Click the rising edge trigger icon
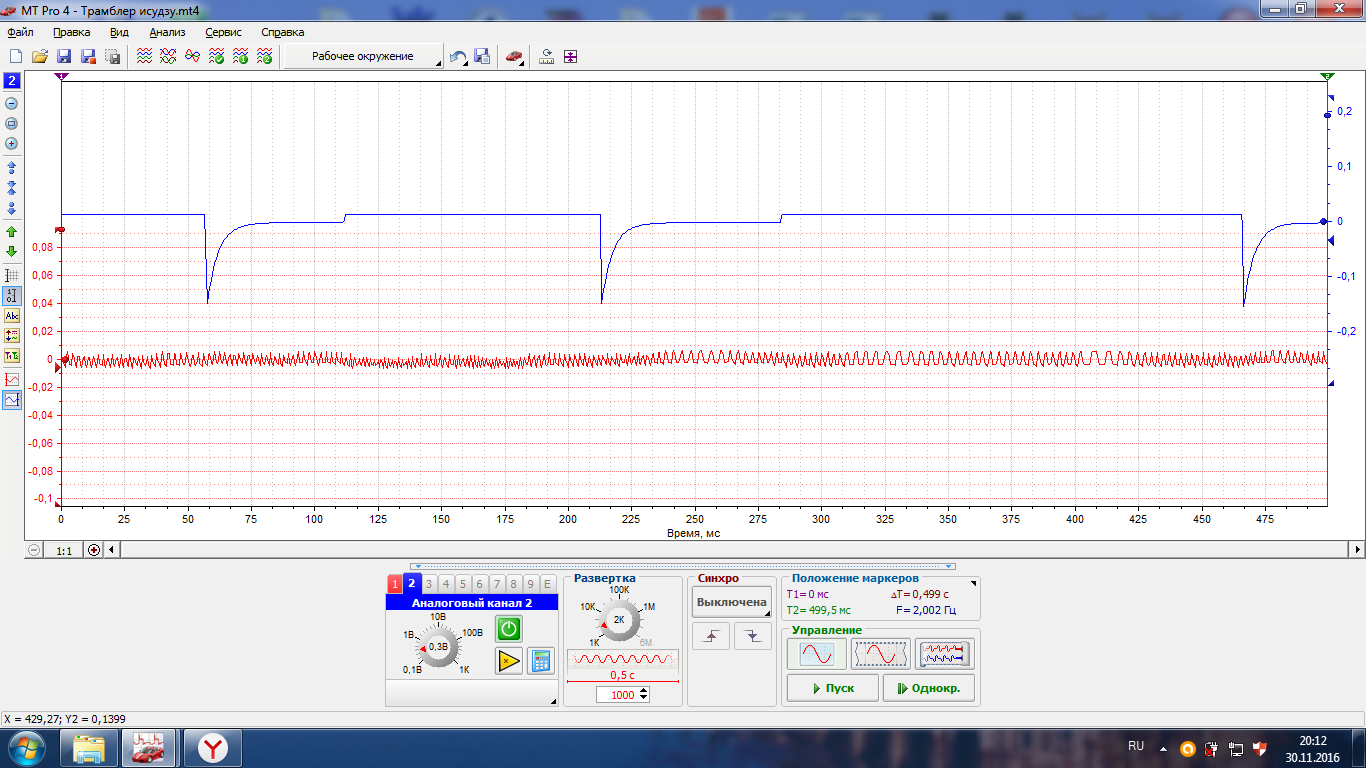 coord(711,636)
